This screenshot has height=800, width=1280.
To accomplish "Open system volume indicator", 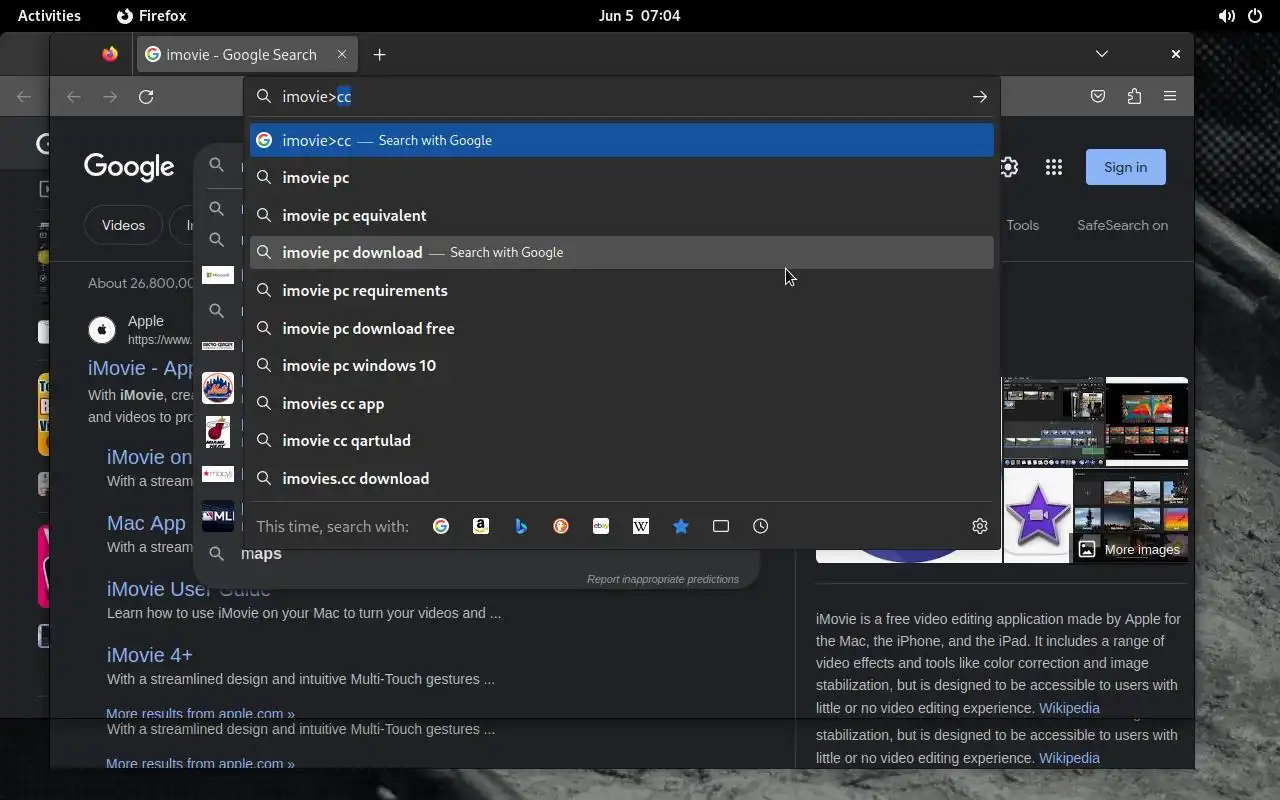I will [1226, 16].
